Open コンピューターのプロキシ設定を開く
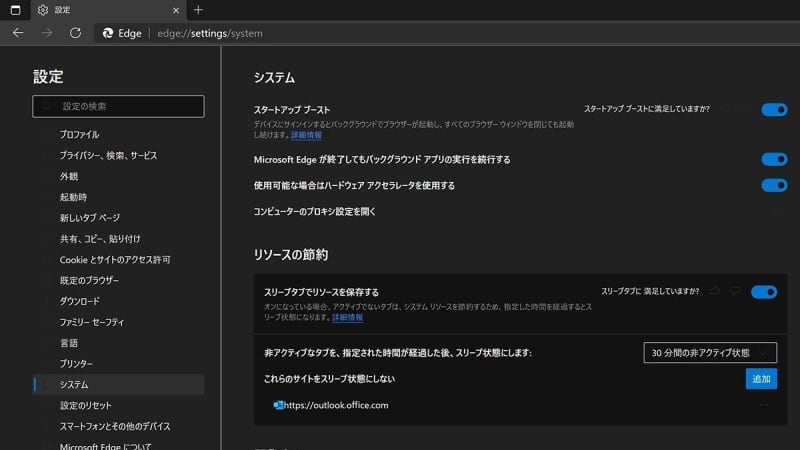 click(315, 212)
